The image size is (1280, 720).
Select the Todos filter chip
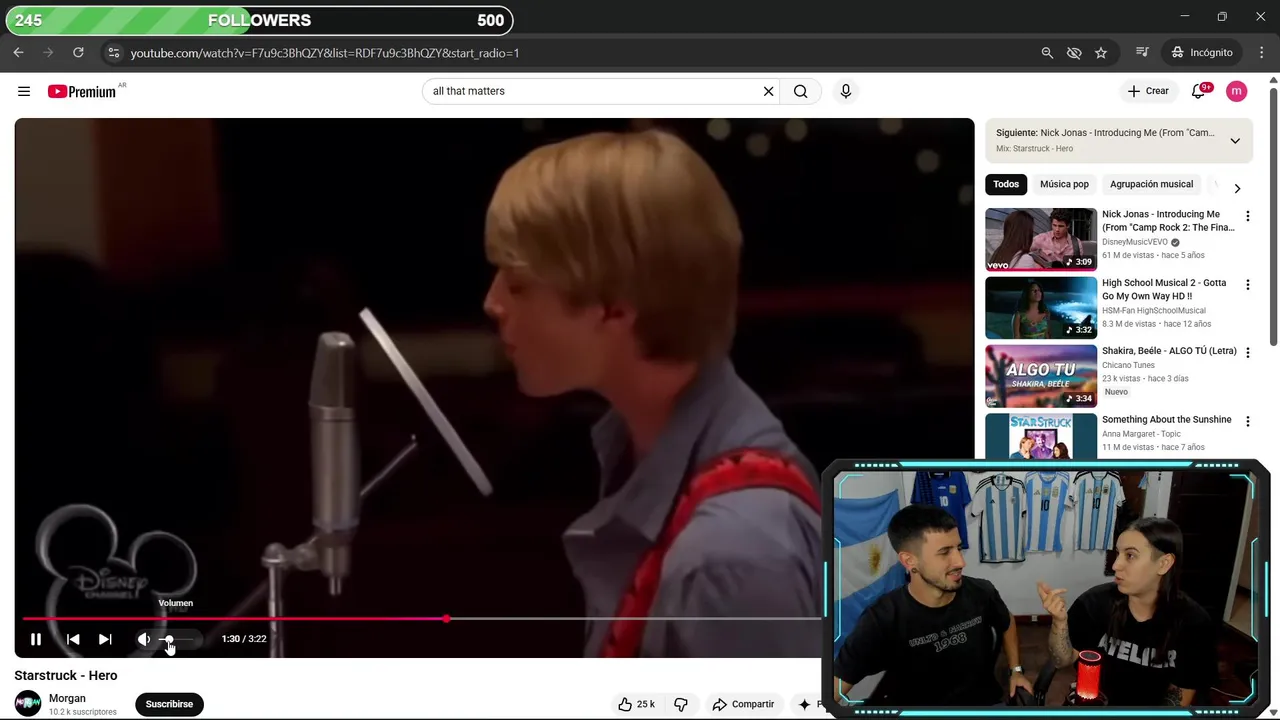point(1006,184)
